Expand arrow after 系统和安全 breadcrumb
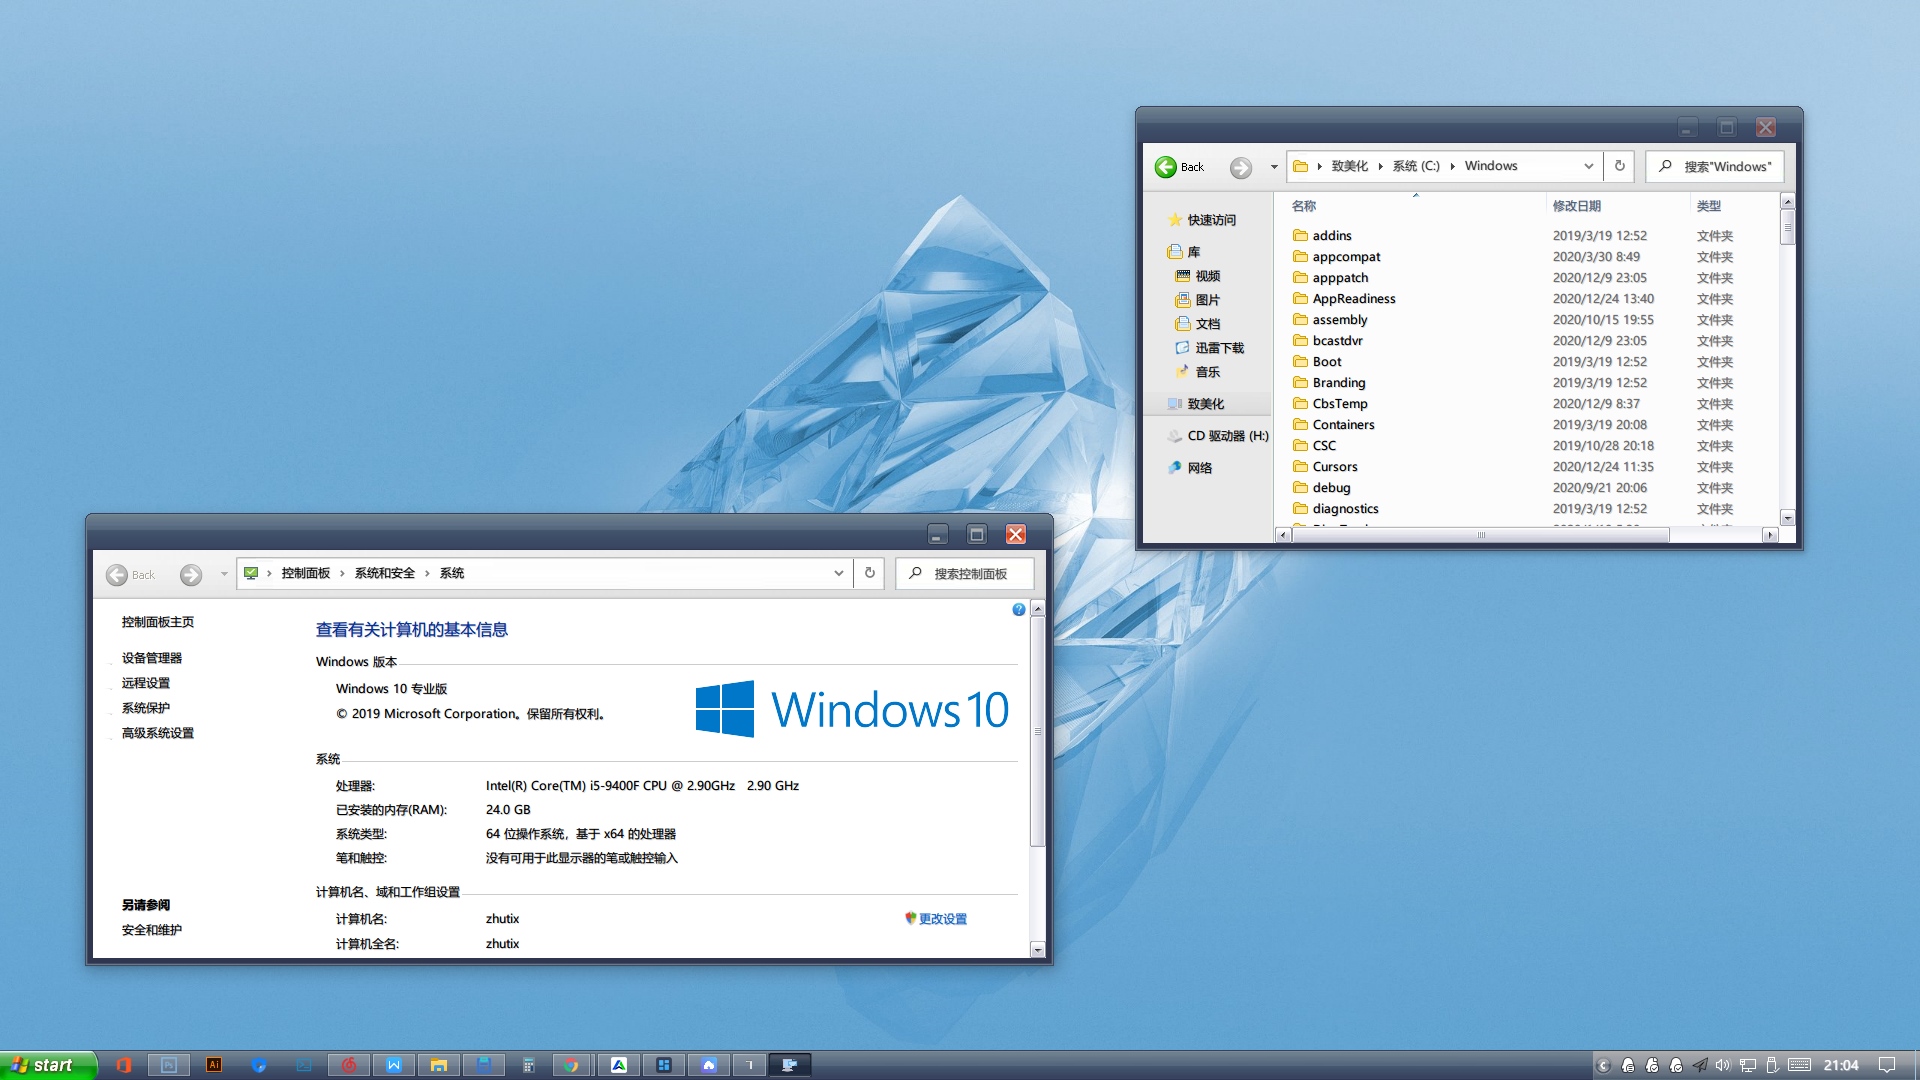This screenshot has width=1920, height=1080. 427,573
